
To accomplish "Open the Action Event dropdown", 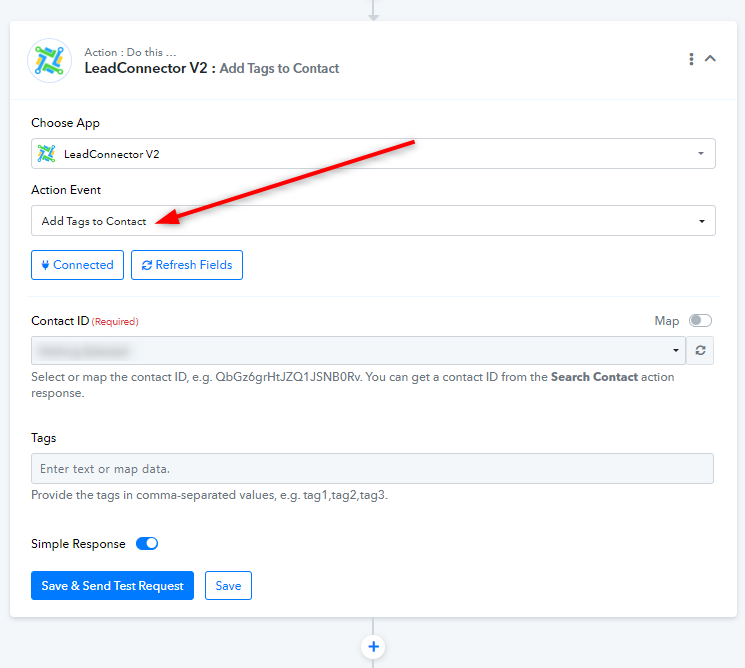I will pyautogui.click(x=373, y=220).
